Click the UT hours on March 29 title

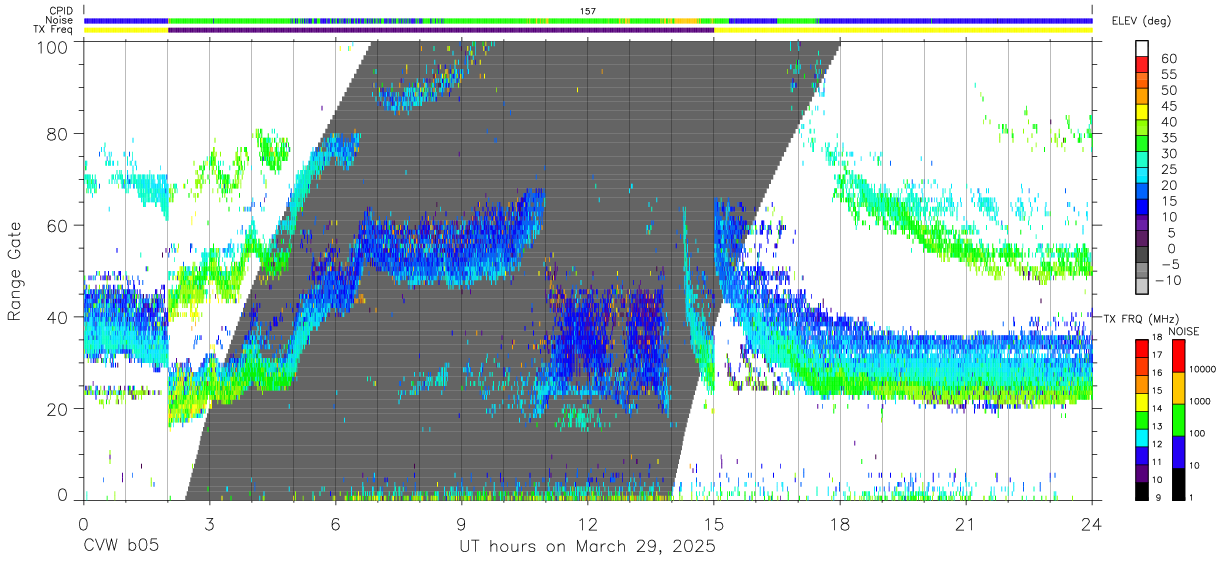click(587, 547)
